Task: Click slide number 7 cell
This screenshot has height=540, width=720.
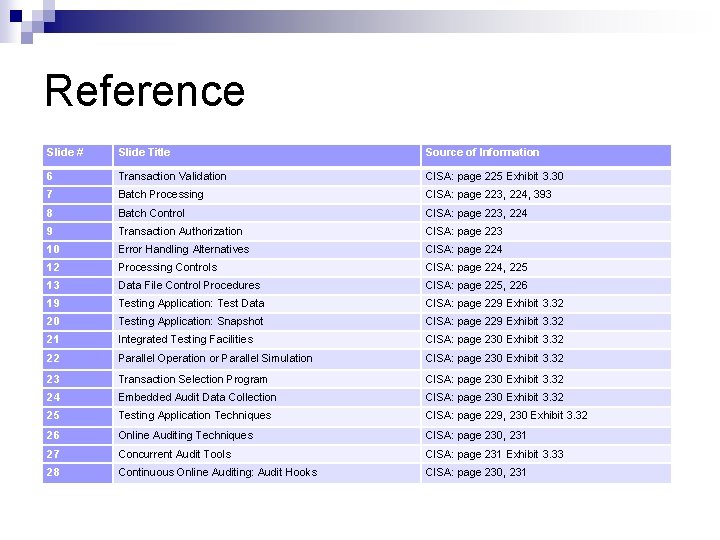Action: tap(78, 195)
